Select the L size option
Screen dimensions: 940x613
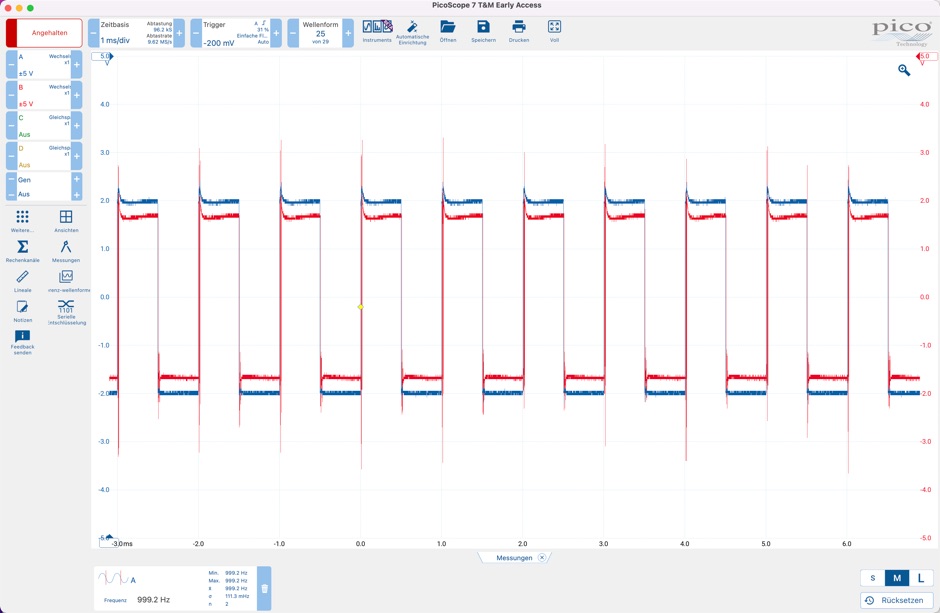point(921,578)
